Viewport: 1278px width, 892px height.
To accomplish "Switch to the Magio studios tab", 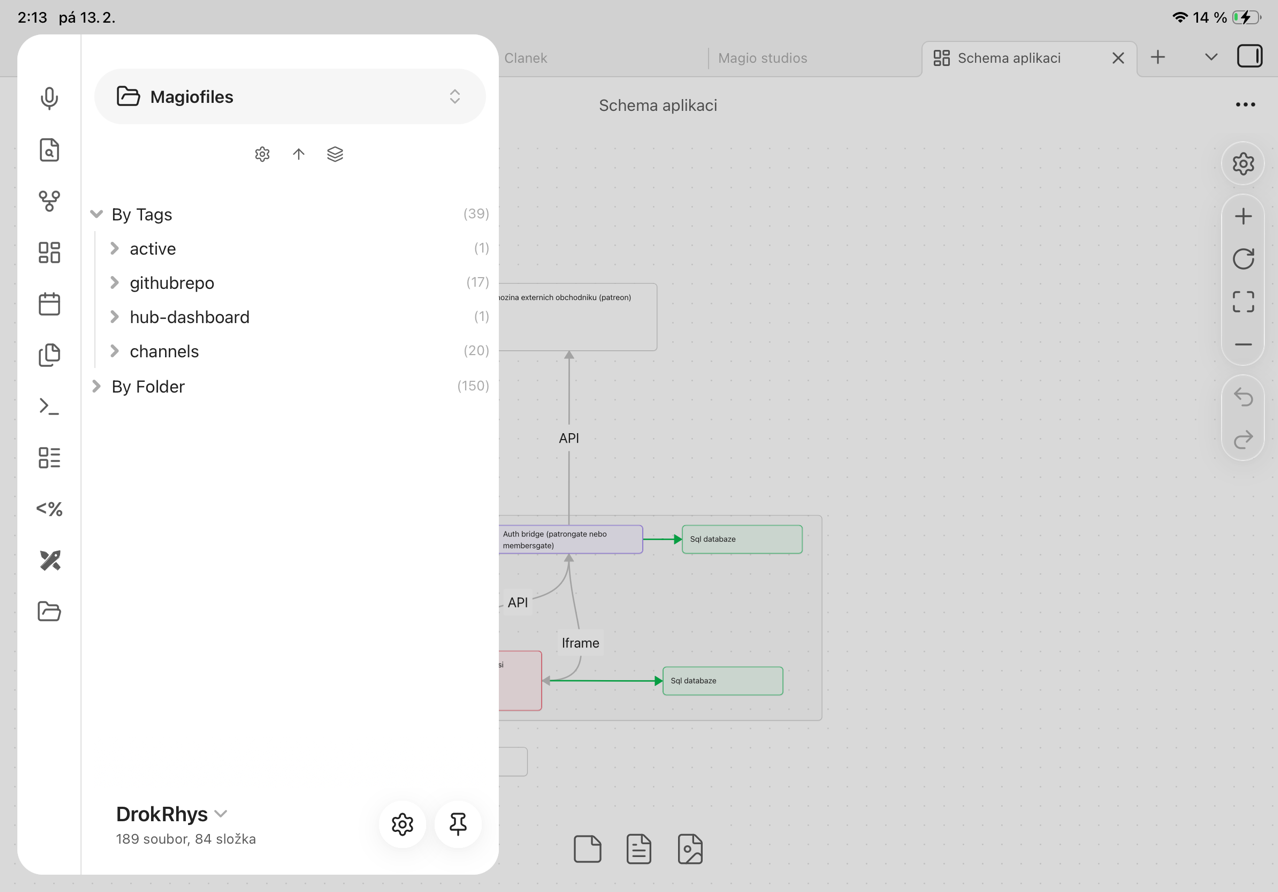I will [761, 57].
